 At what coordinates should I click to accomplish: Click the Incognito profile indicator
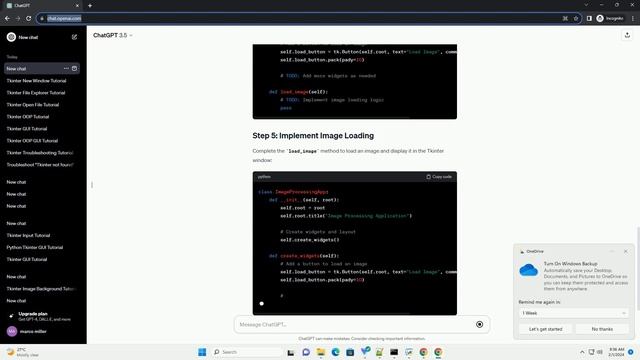610,18
